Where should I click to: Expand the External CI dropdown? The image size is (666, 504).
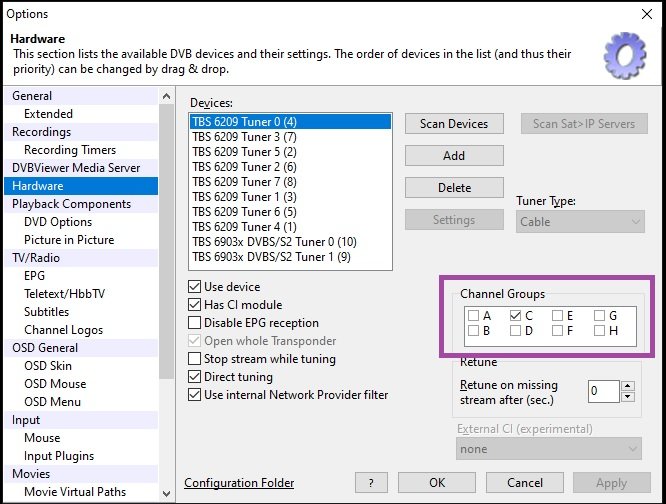click(x=548, y=449)
